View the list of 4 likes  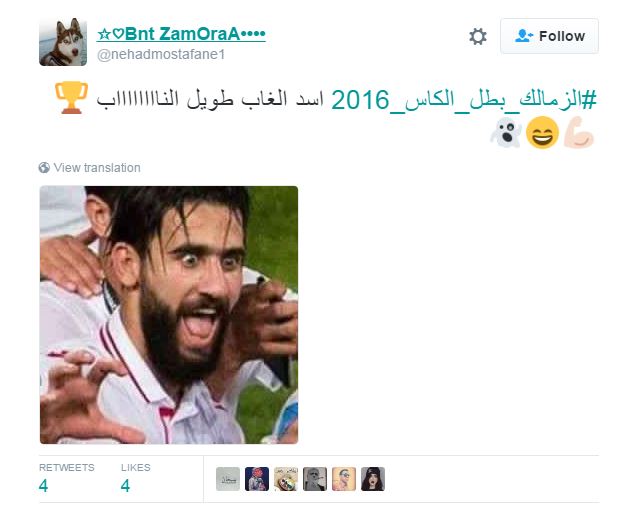coord(135,479)
